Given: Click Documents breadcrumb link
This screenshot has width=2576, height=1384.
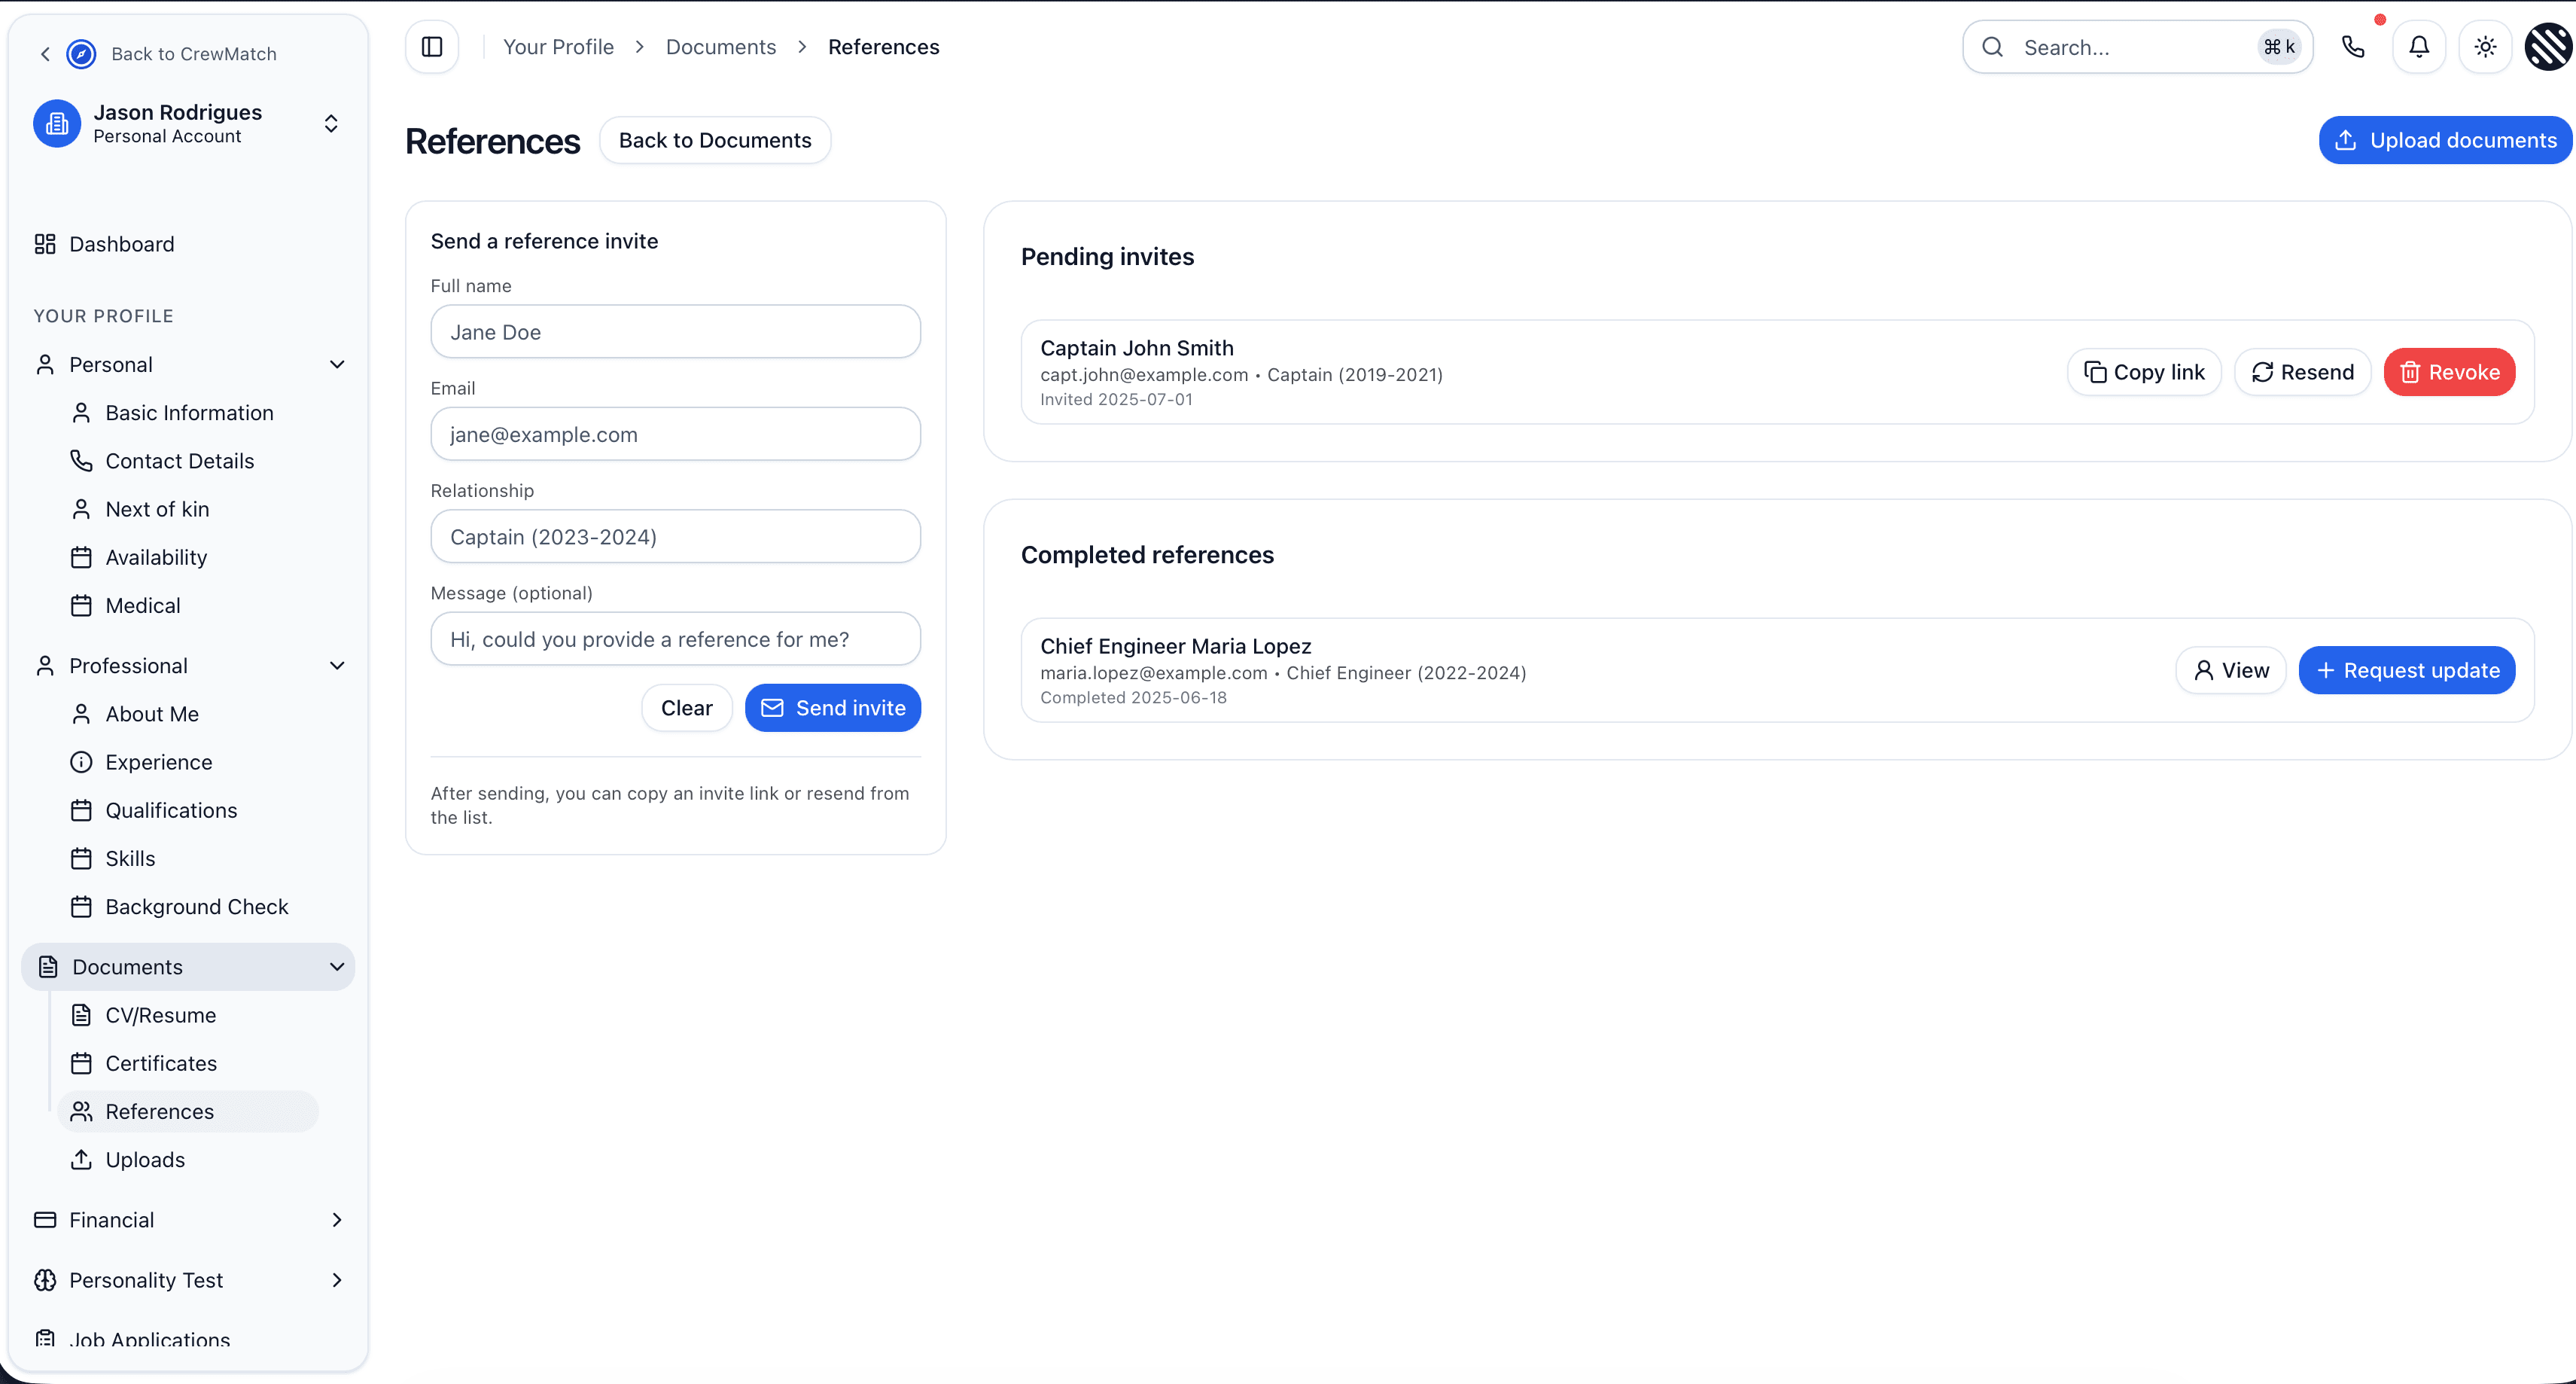Looking at the screenshot, I should pyautogui.click(x=720, y=47).
